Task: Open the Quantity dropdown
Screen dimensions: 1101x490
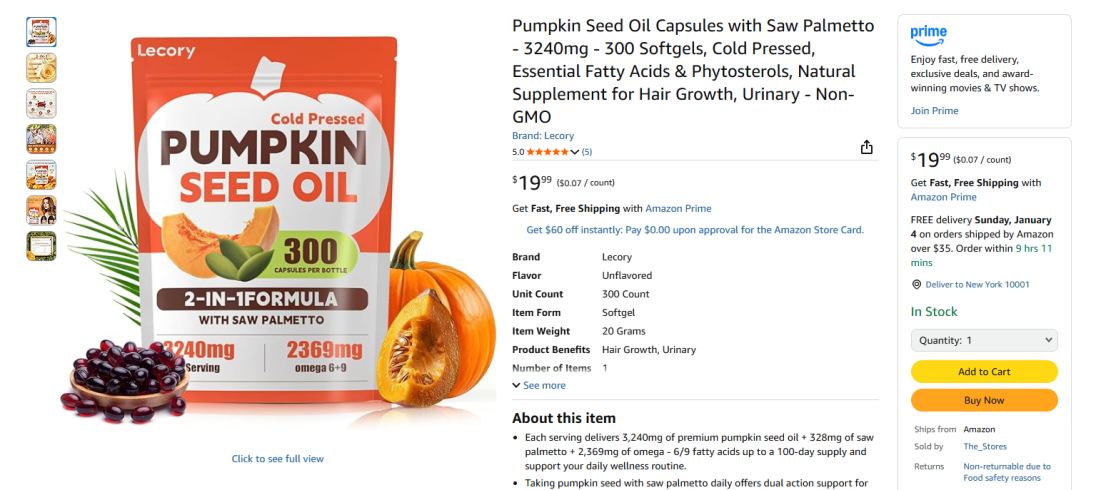Action: coord(984,340)
